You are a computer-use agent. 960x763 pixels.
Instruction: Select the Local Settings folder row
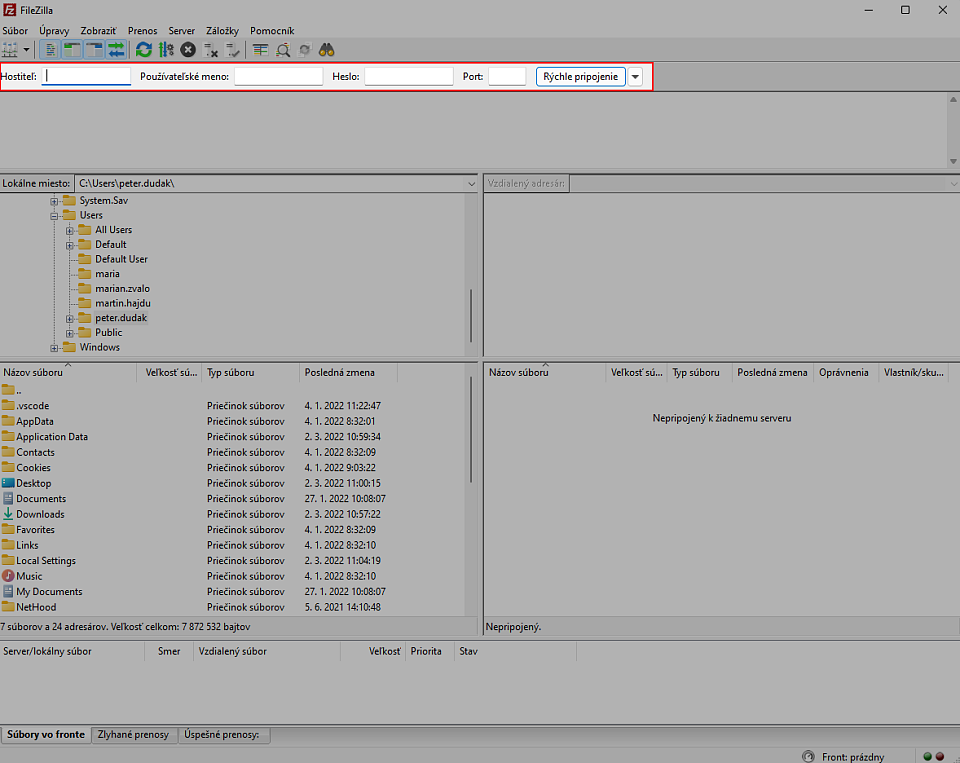(x=233, y=560)
